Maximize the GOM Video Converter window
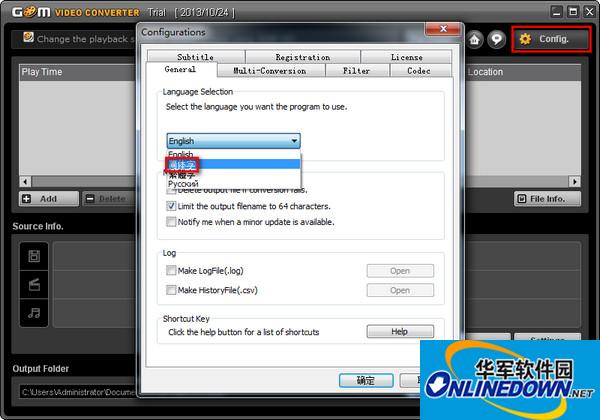Image resolution: width=600 pixels, height=420 pixels. tap(573, 12)
